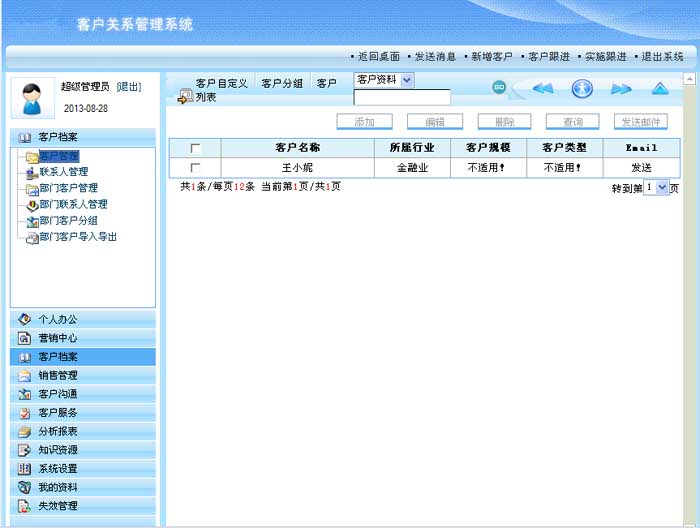Image resolution: width=700 pixels, height=528 pixels.
Task: Select 新增客户 in top menu
Action: tap(491, 57)
